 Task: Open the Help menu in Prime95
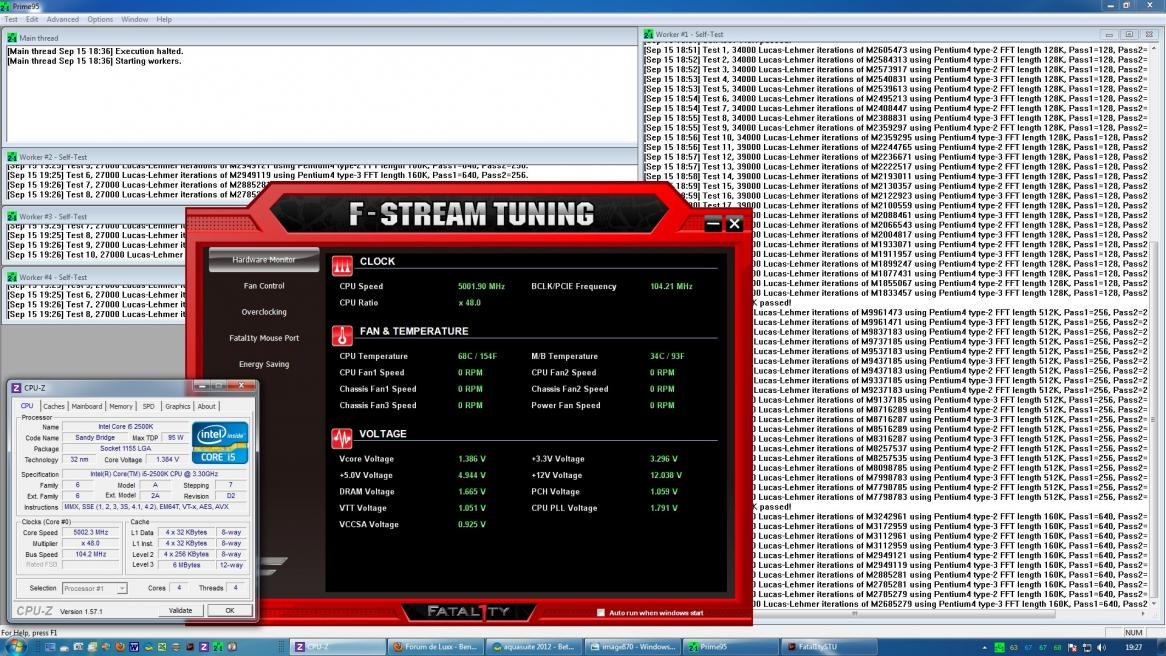164,19
